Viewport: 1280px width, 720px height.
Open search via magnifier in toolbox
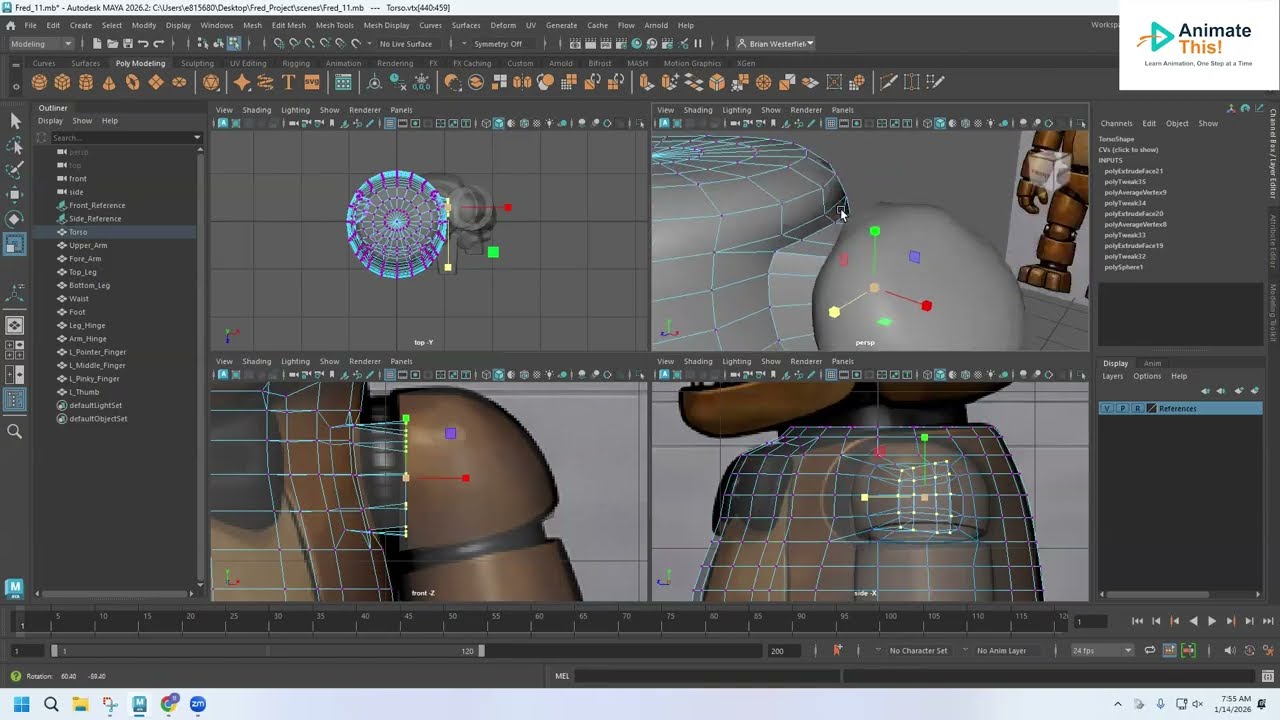click(15, 431)
